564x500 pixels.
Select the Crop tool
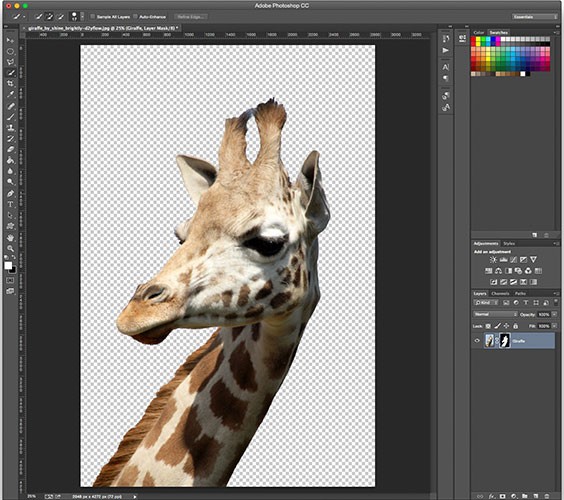10,83
